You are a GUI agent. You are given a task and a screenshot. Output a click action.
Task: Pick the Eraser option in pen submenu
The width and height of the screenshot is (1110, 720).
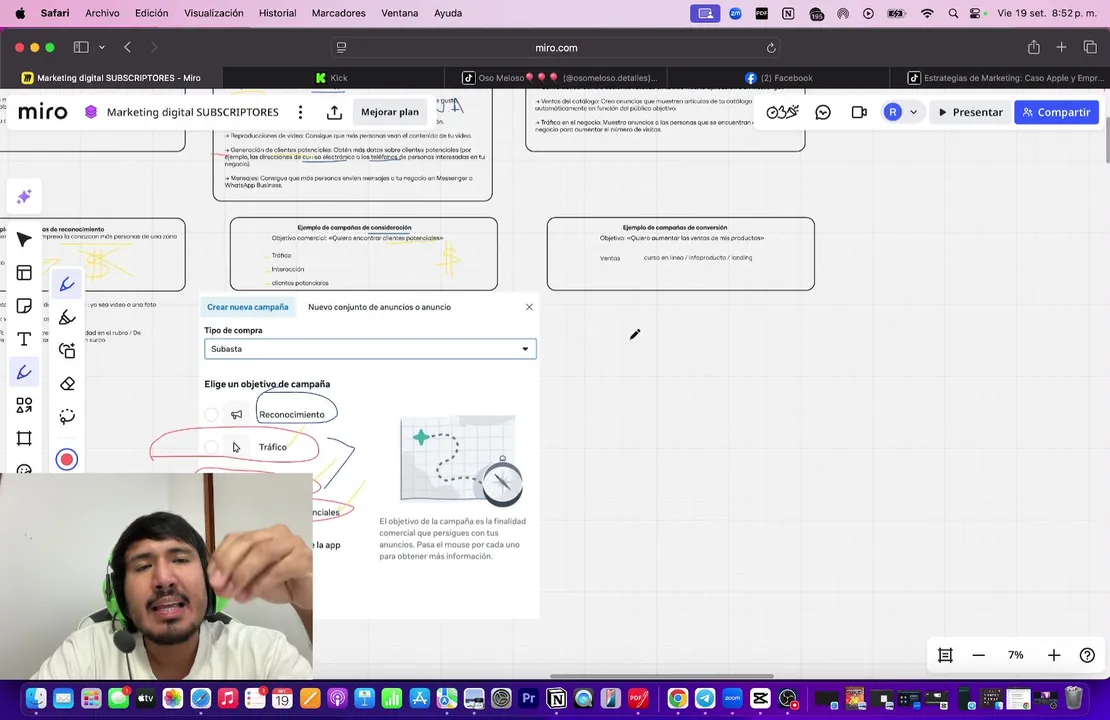pyautogui.click(x=67, y=384)
